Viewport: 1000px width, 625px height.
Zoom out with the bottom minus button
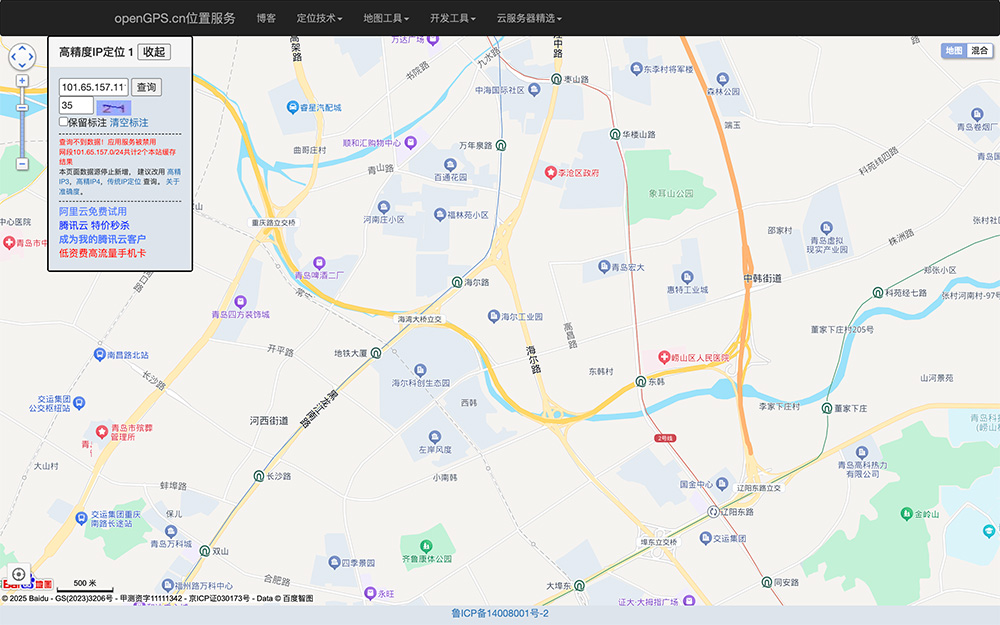[x=22, y=165]
